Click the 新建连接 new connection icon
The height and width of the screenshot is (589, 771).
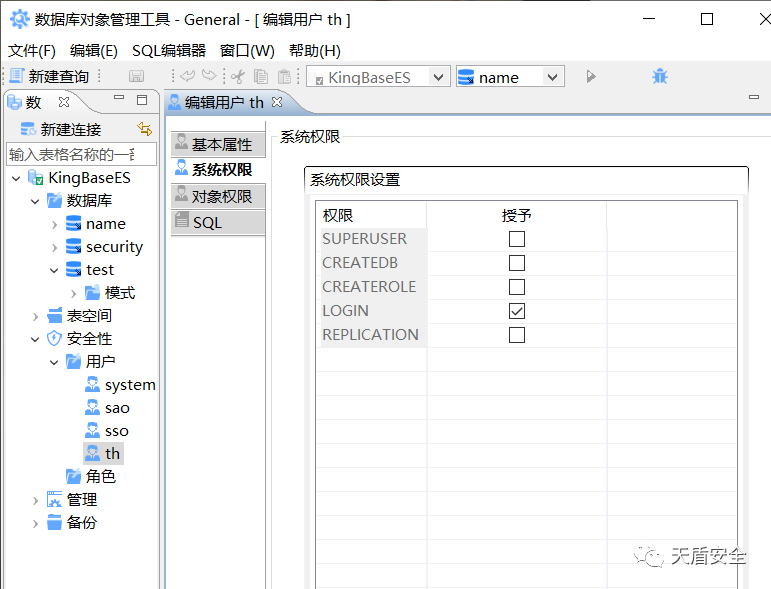[x=29, y=129]
